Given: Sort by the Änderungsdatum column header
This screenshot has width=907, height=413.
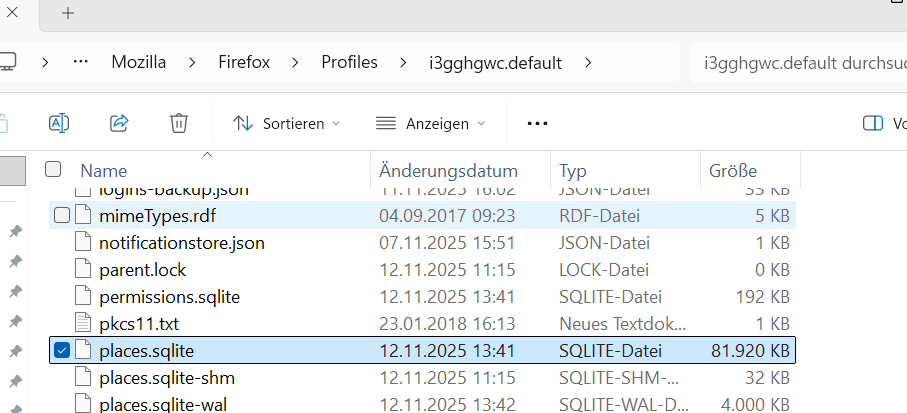Looking at the screenshot, I should pyautogui.click(x=448, y=171).
